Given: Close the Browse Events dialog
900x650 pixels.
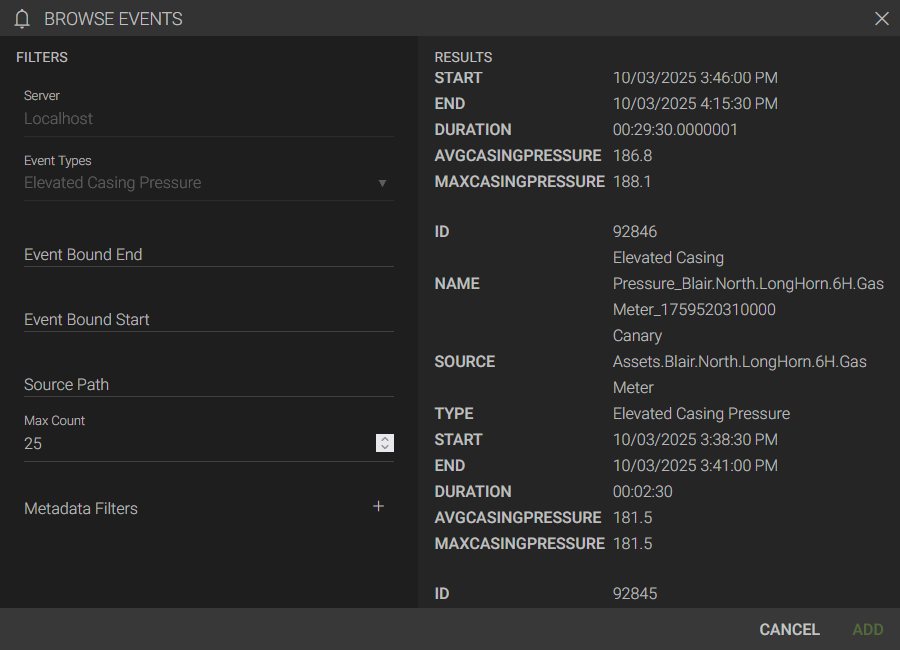Looking at the screenshot, I should (x=881, y=19).
